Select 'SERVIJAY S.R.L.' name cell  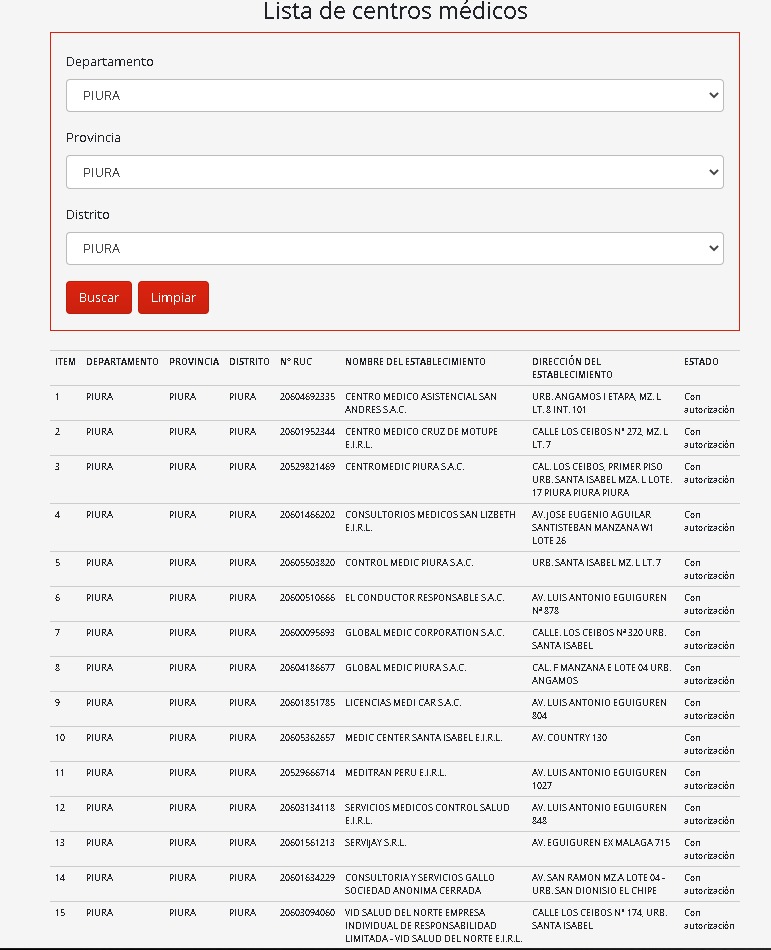click(x=376, y=844)
